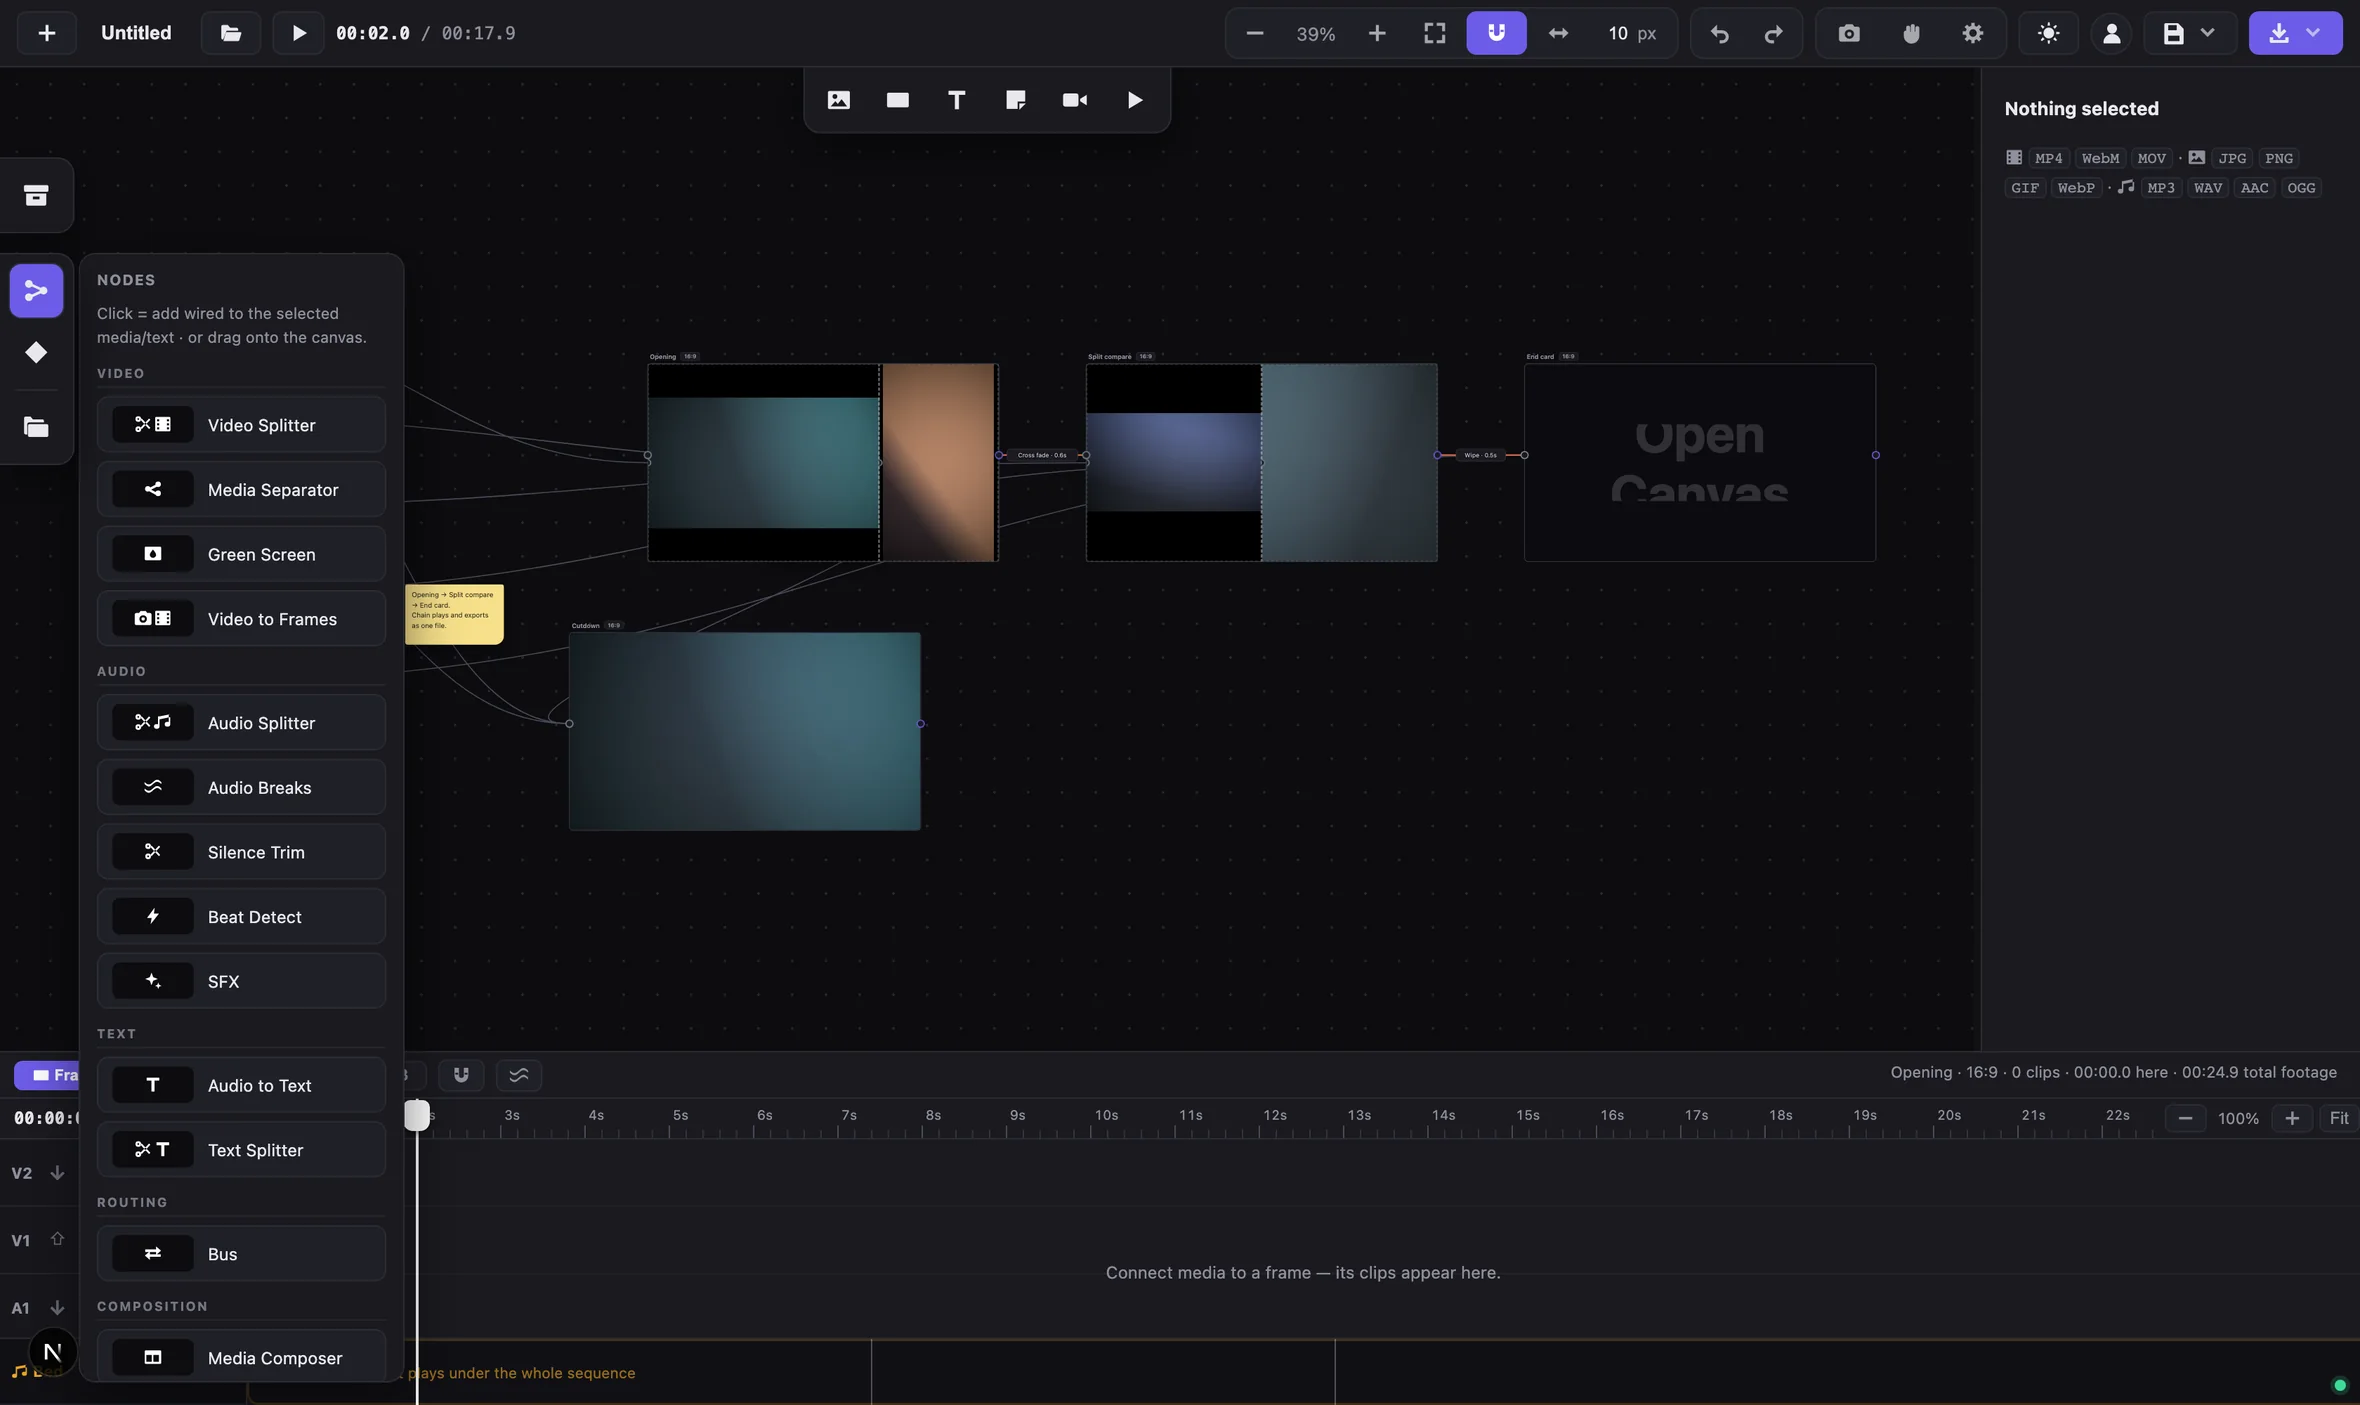Select the sticky note tool in canvas toolbar

point(1016,100)
